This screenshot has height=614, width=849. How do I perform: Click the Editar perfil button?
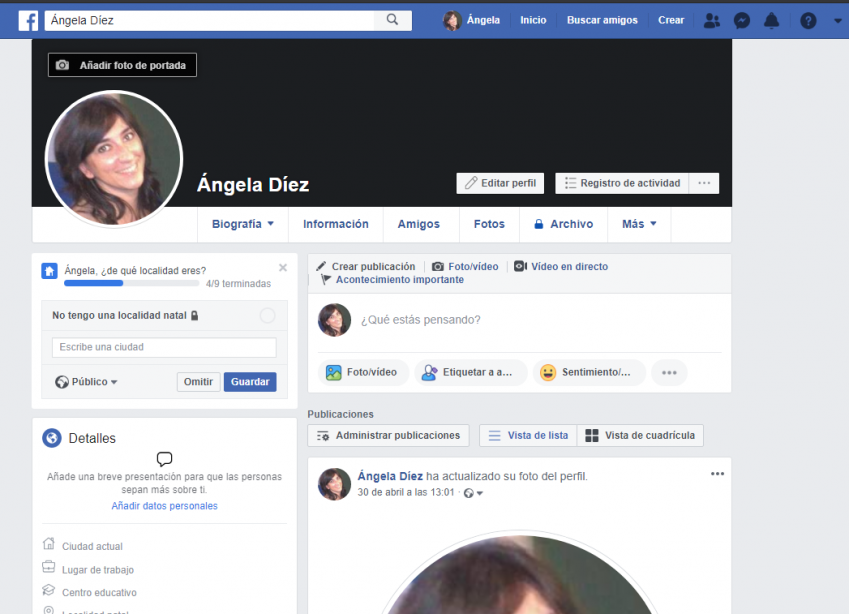(500, 183)
